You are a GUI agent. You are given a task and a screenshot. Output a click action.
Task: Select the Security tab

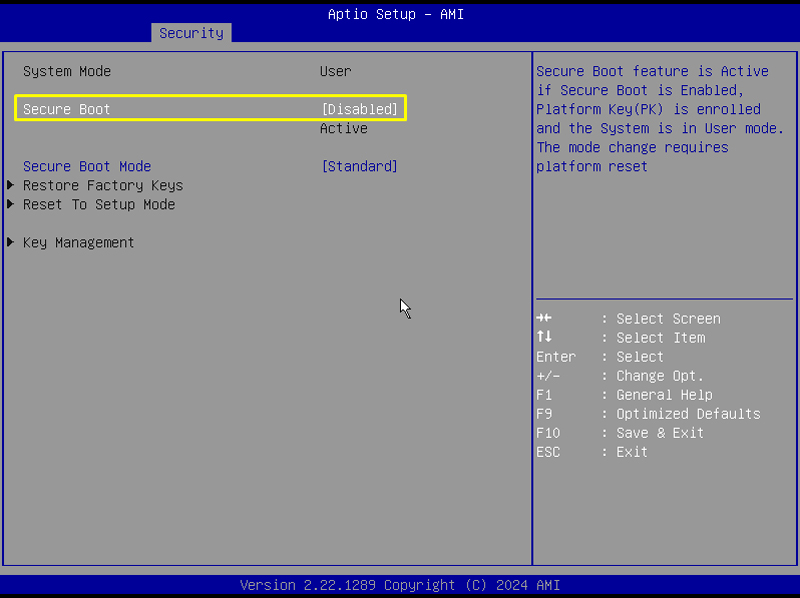191,33
